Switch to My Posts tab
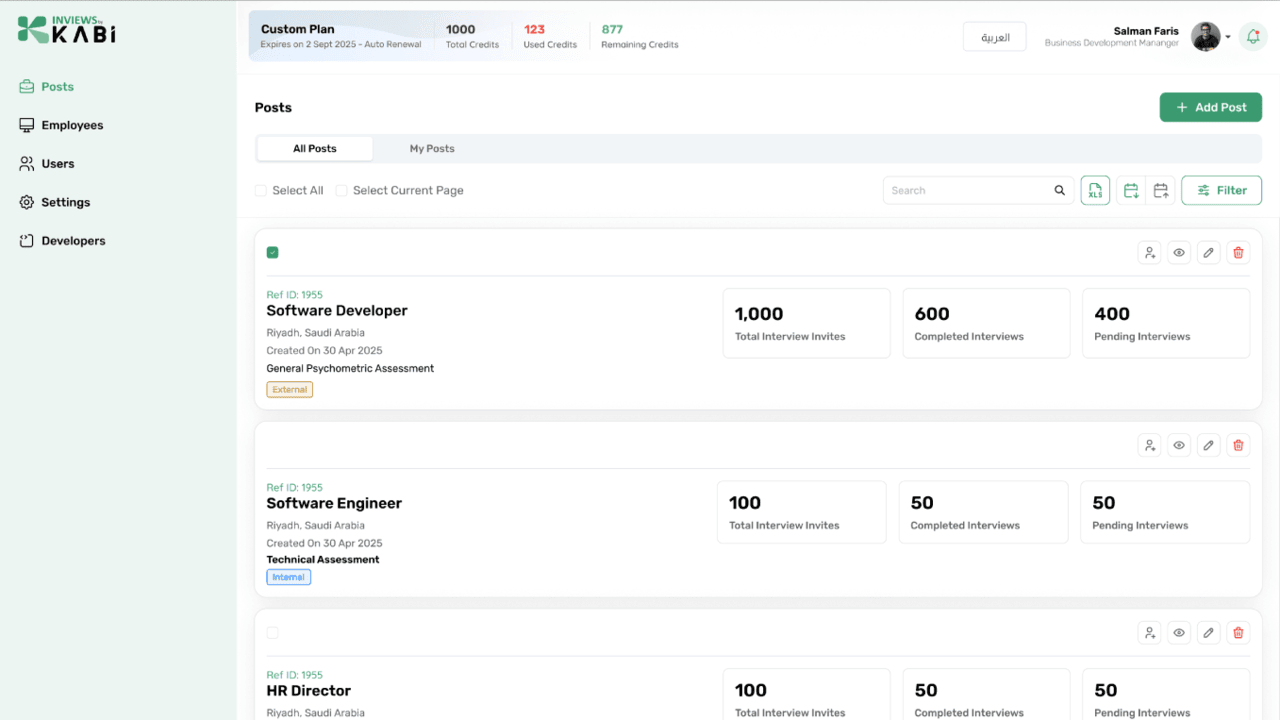 432,149
